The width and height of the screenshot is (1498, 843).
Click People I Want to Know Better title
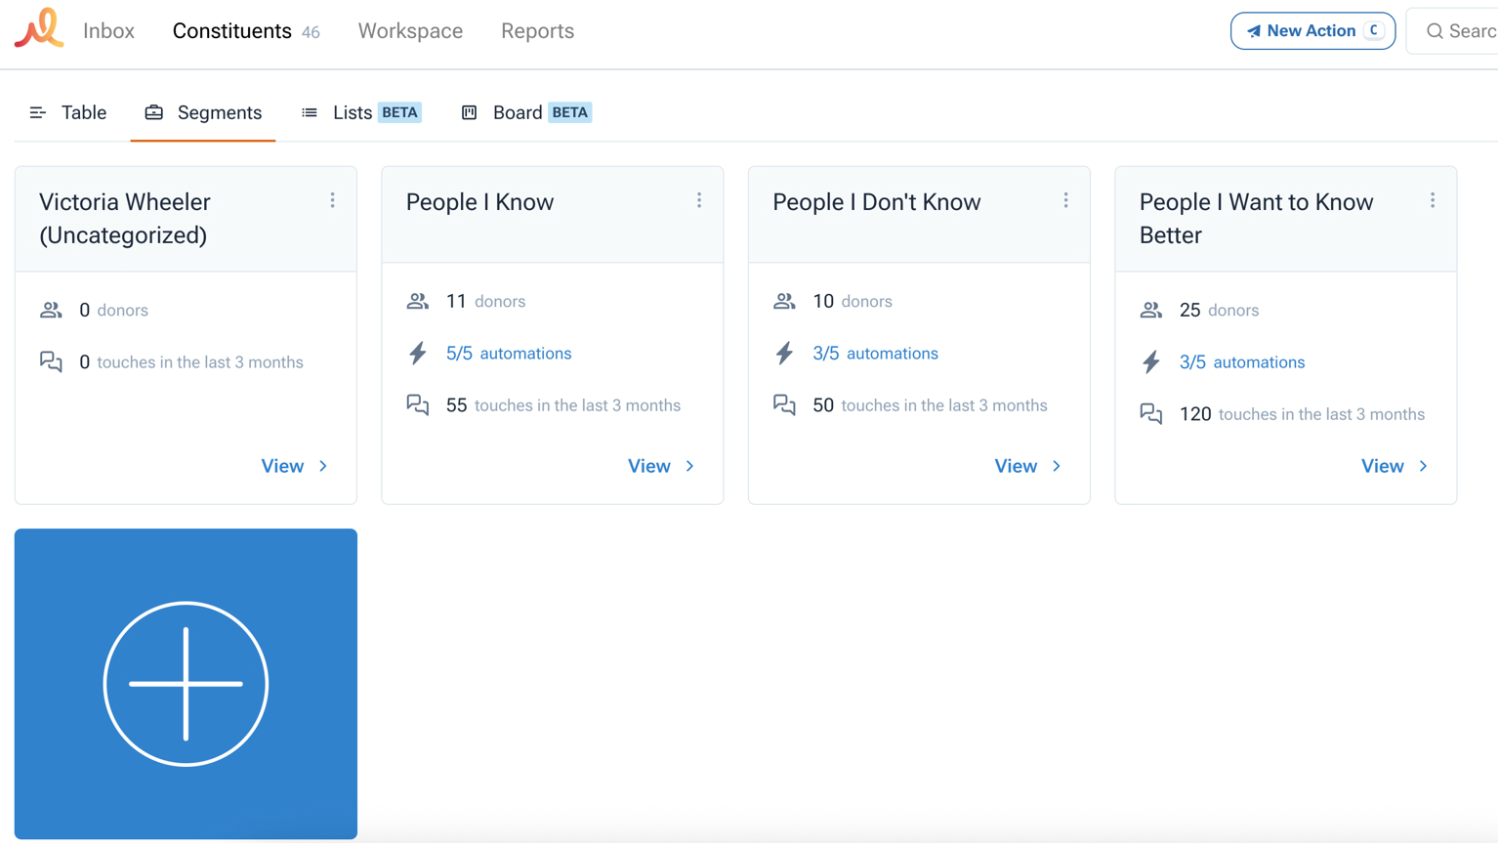pyautogui.click(x=1256, y=218)
